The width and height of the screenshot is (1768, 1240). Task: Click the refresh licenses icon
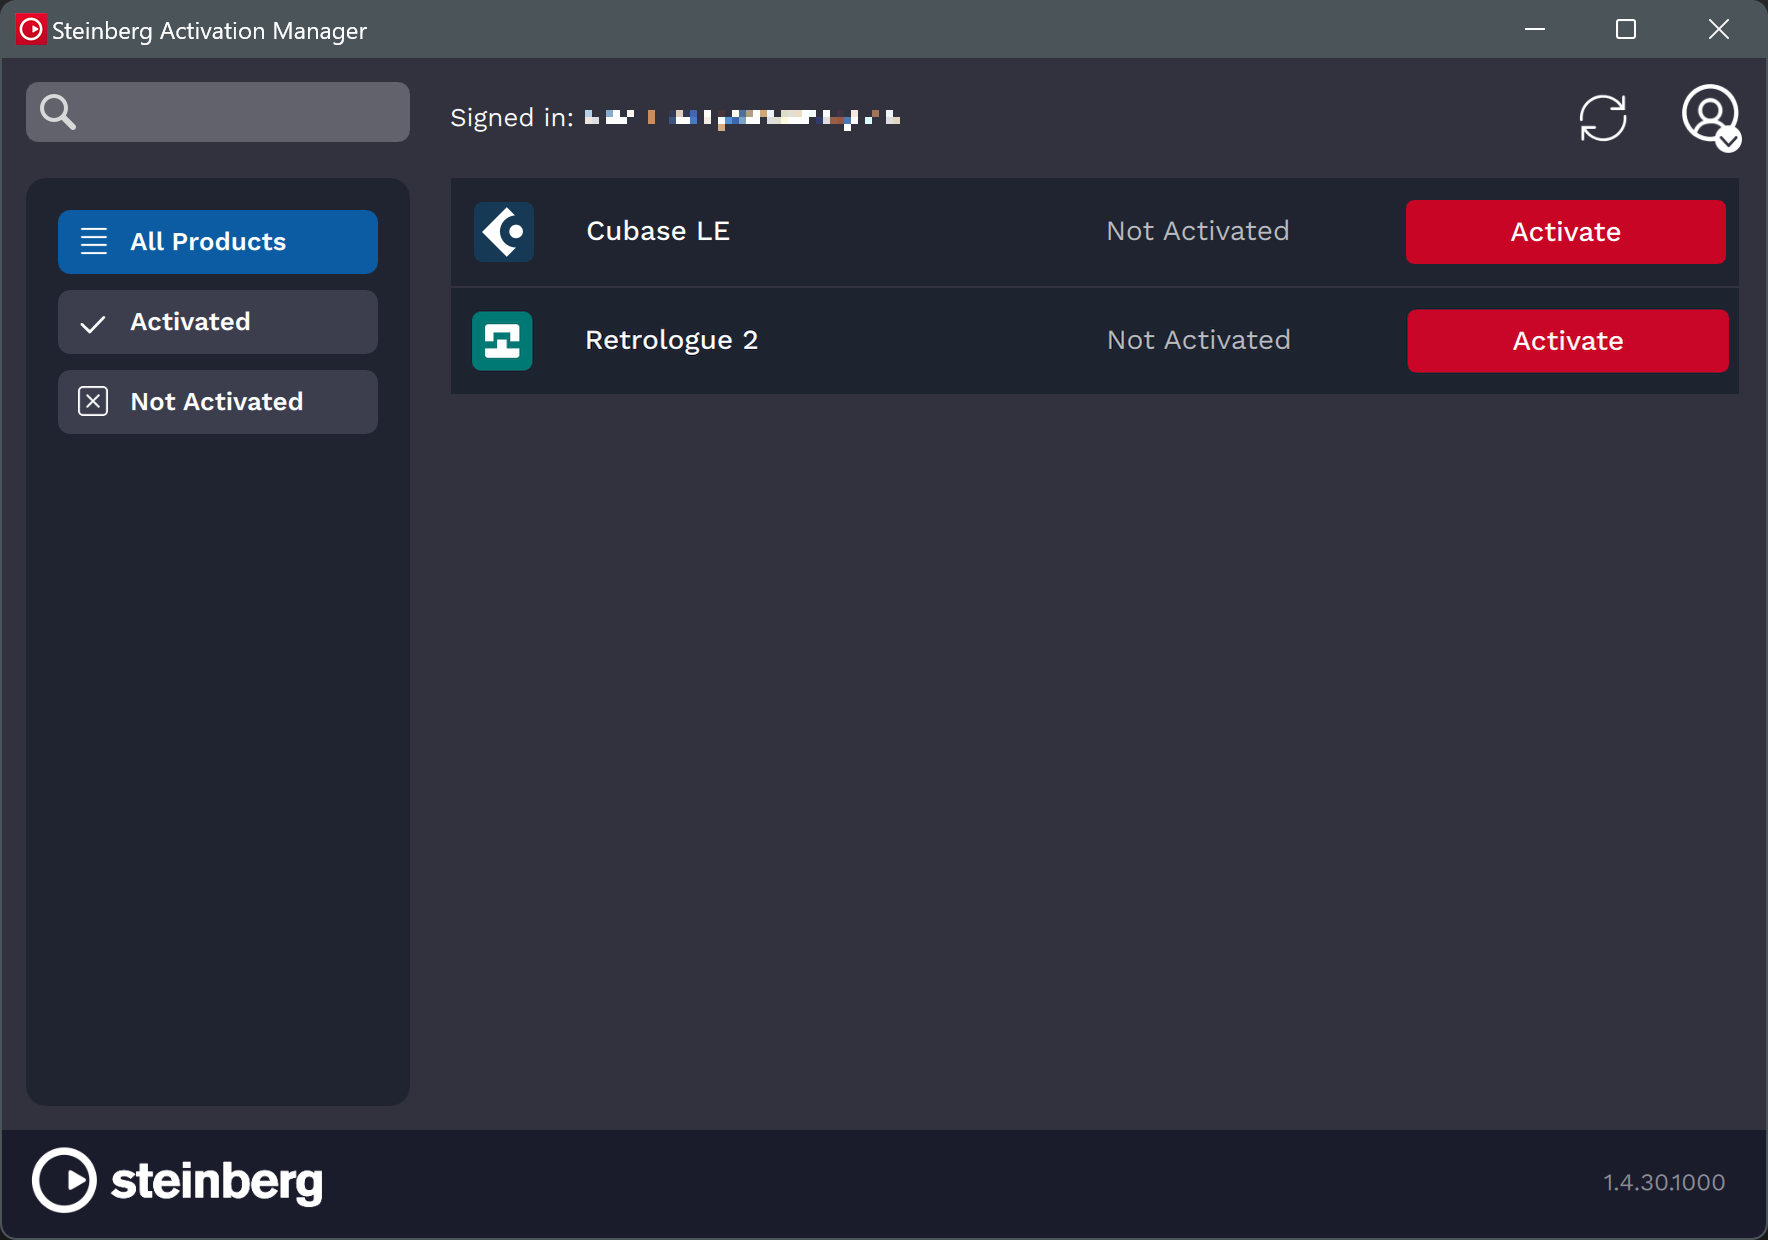coord(1603,118)
